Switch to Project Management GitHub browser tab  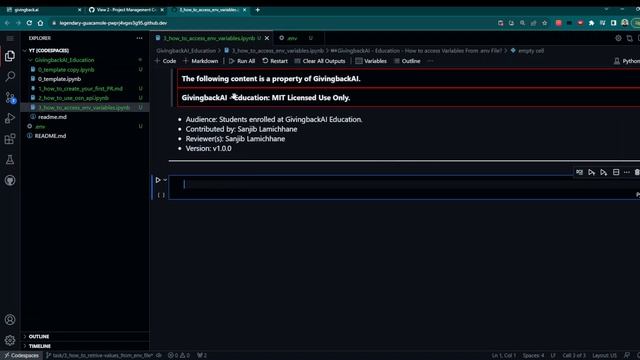pos(126,10)
